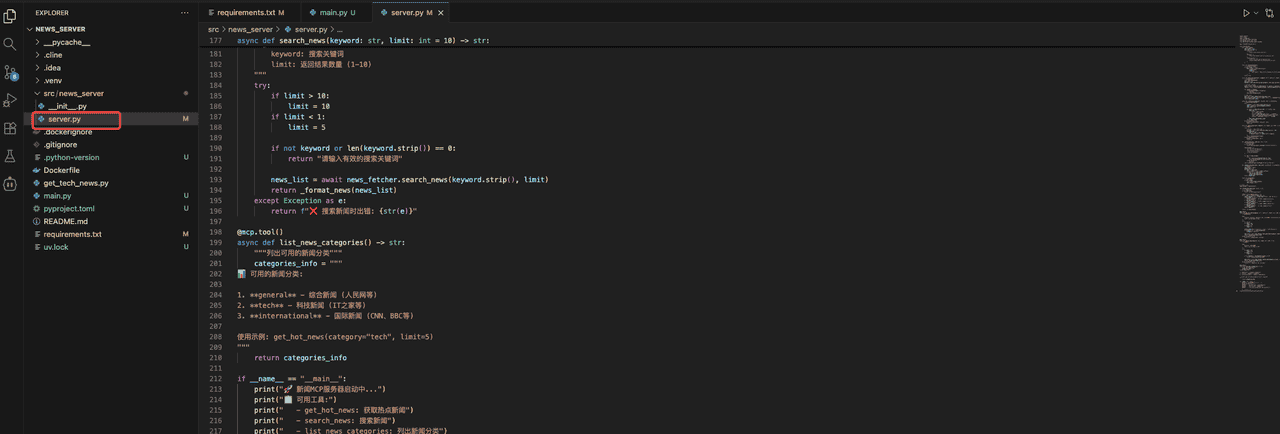Open the Source Control view

coord(10,72)
